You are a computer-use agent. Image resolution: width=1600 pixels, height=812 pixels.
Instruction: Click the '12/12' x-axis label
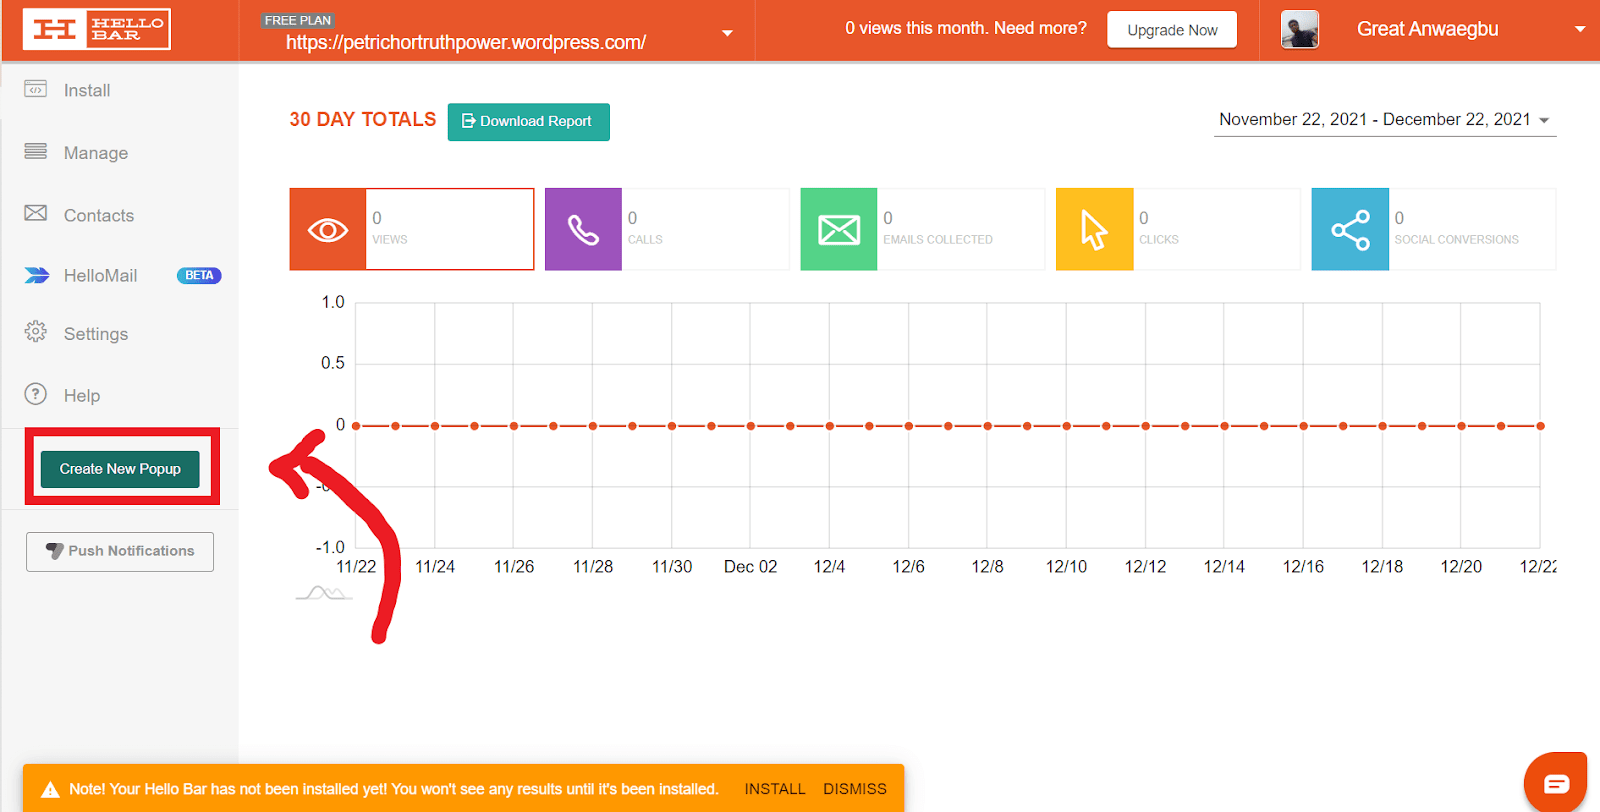pyautogui.click(x=1145, y=566)
